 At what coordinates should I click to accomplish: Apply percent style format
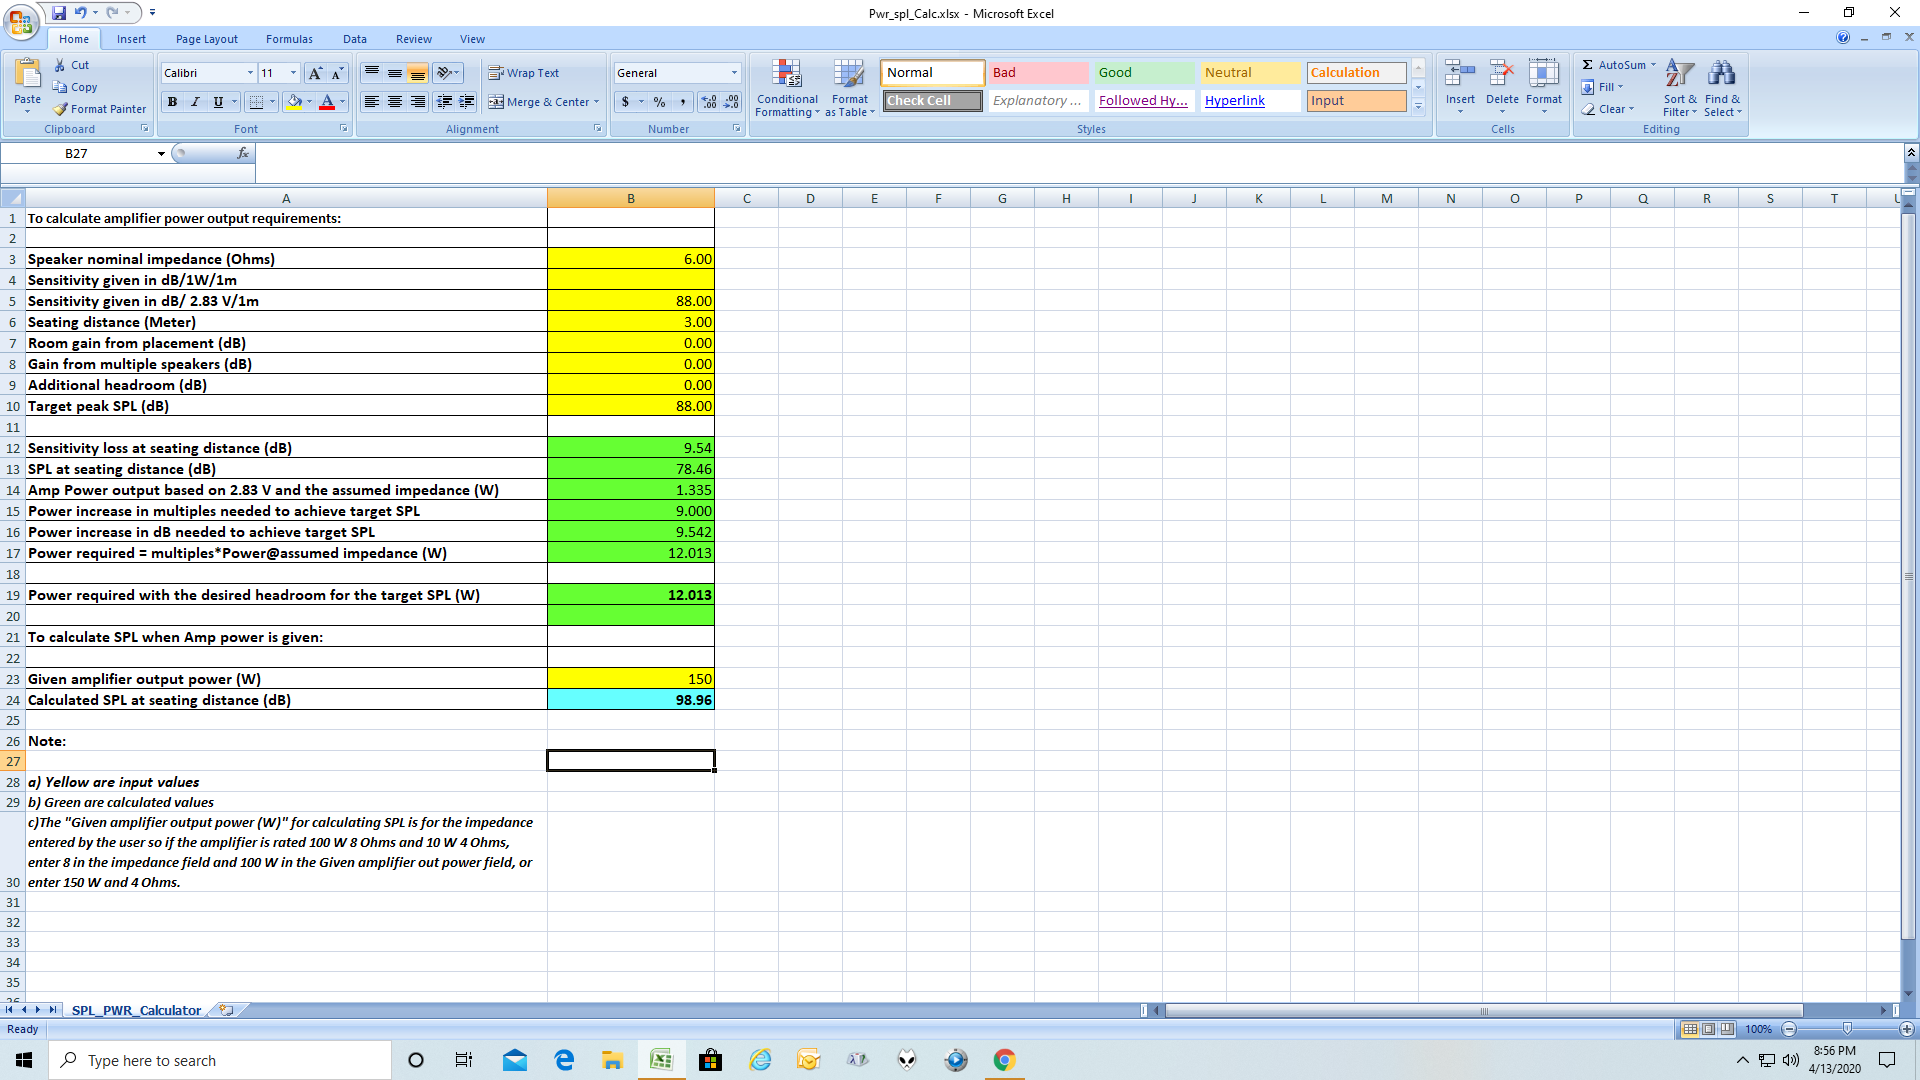coord(659,102)
